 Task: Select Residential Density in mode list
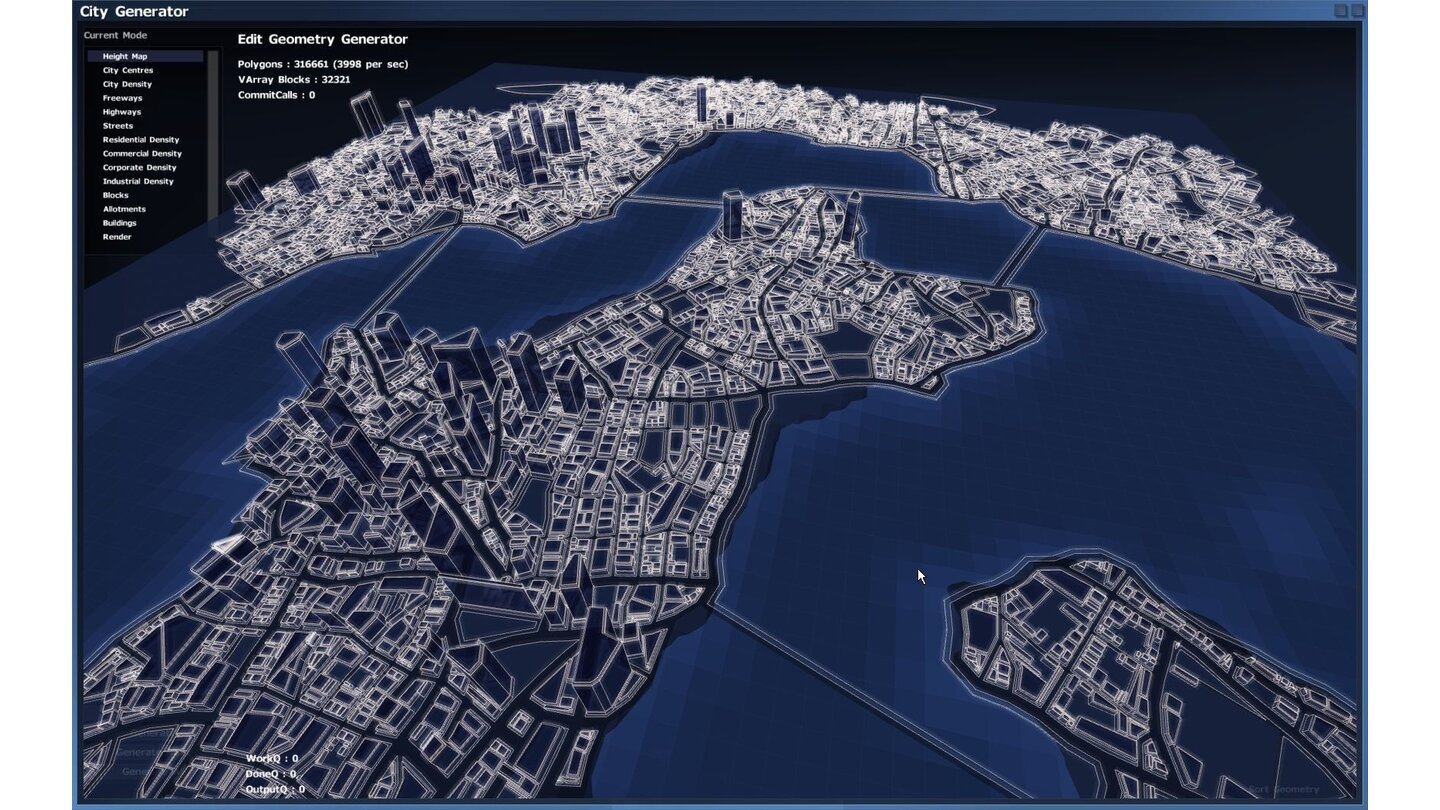(141, 140)
